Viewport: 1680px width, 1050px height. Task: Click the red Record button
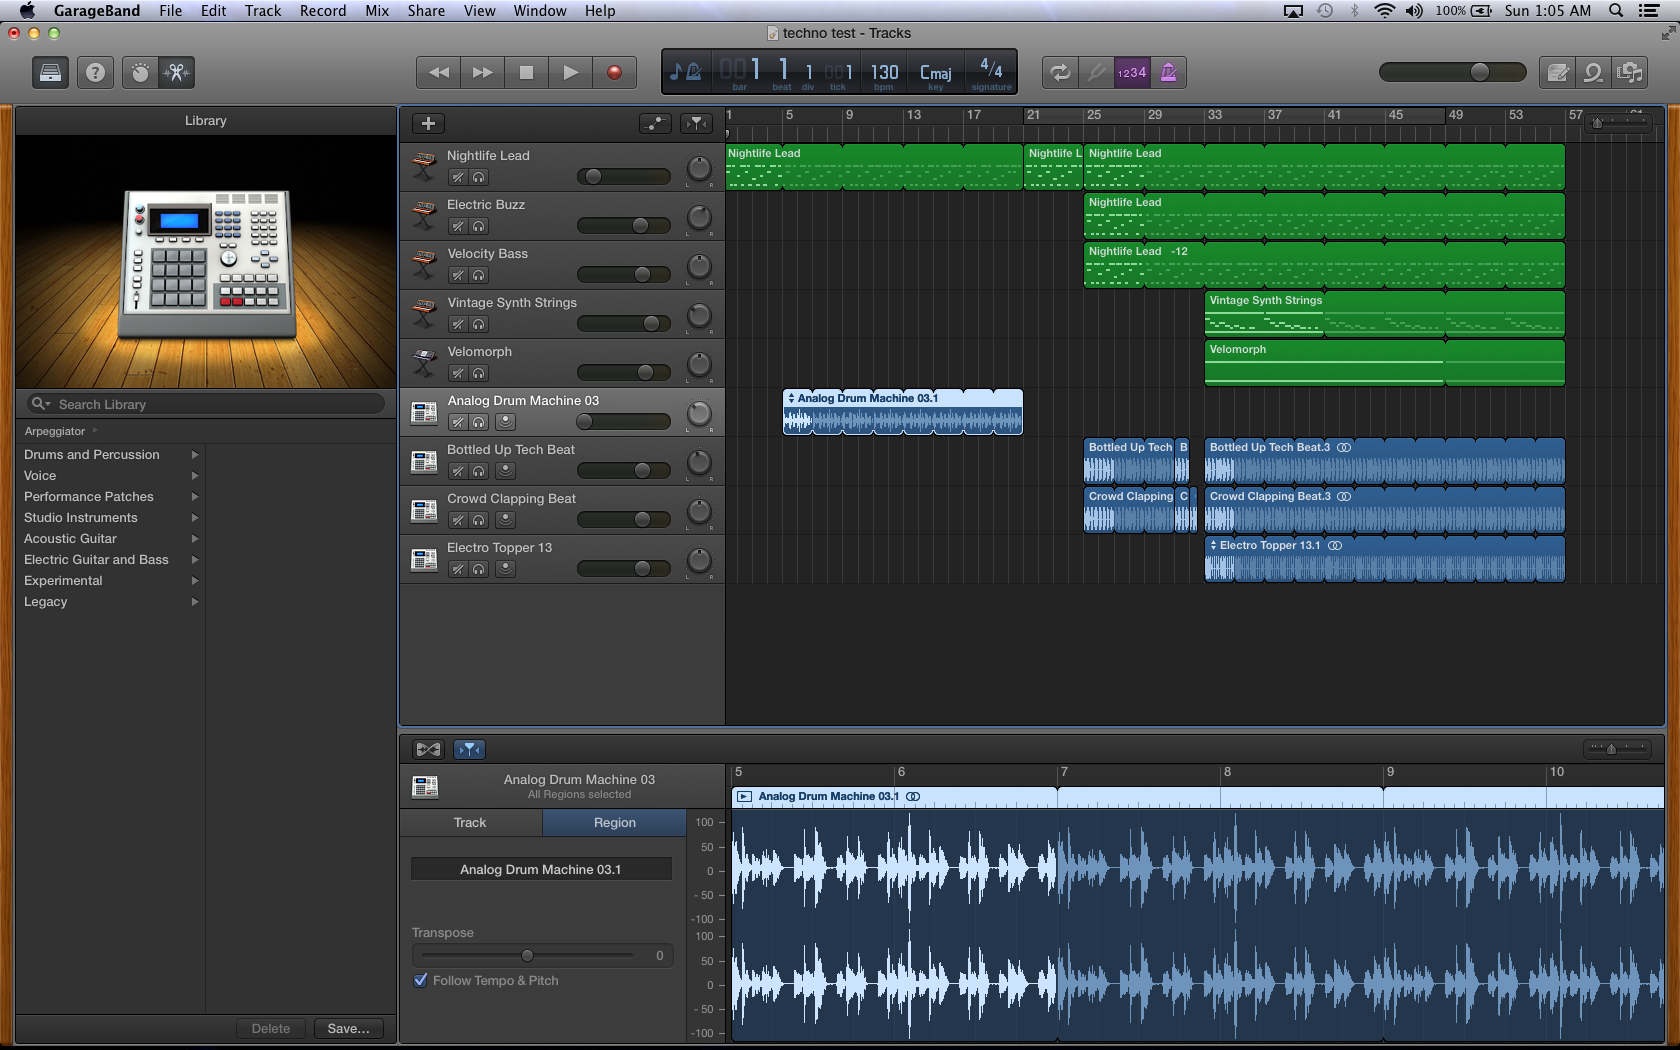click(x=614, y=72)
